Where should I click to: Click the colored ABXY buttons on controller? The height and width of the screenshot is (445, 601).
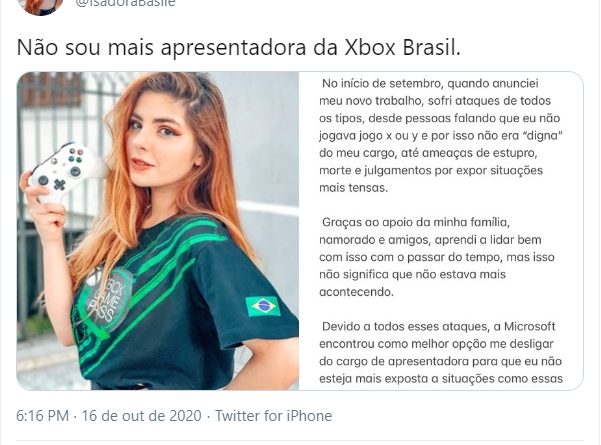76,154
